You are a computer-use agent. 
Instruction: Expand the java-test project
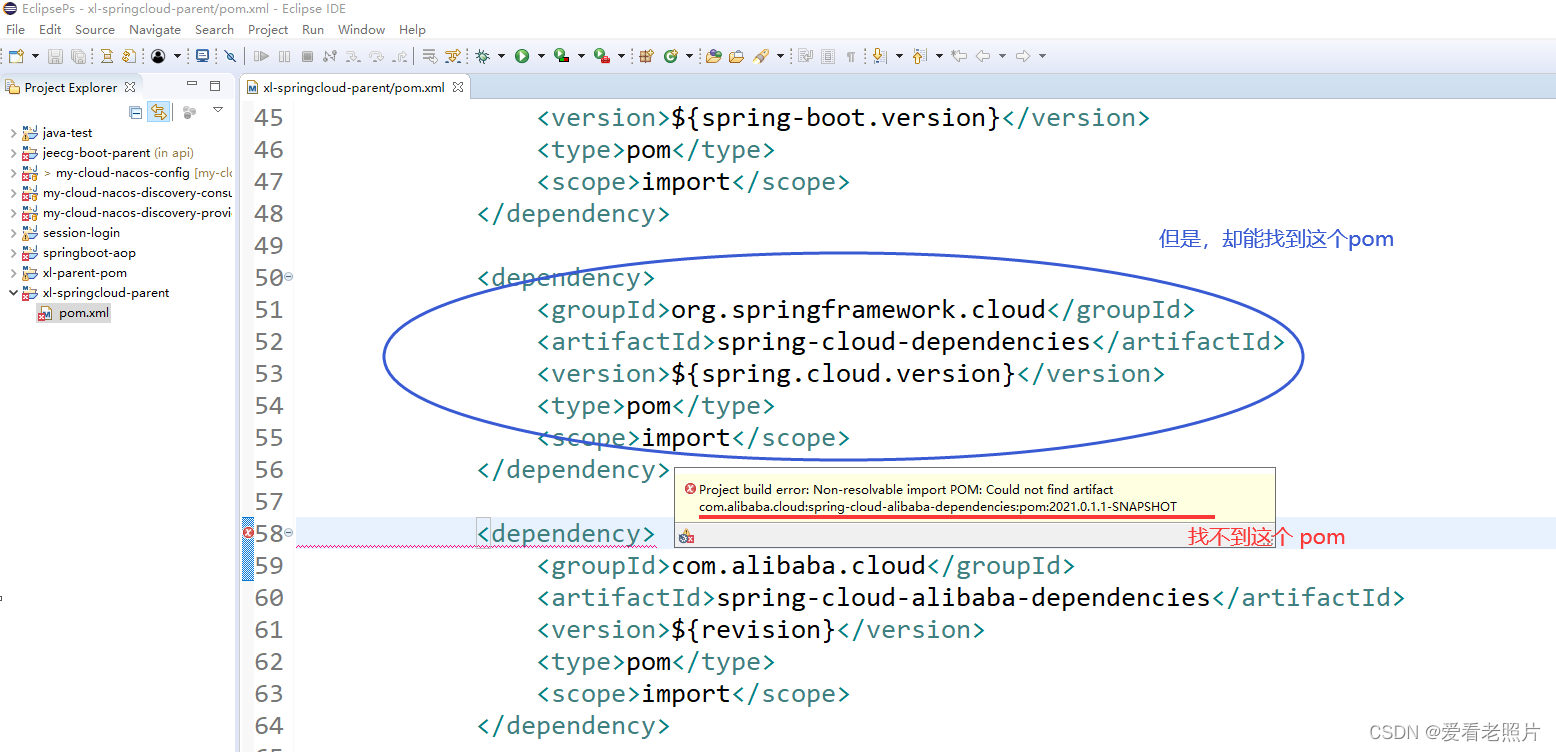(13, 133)
